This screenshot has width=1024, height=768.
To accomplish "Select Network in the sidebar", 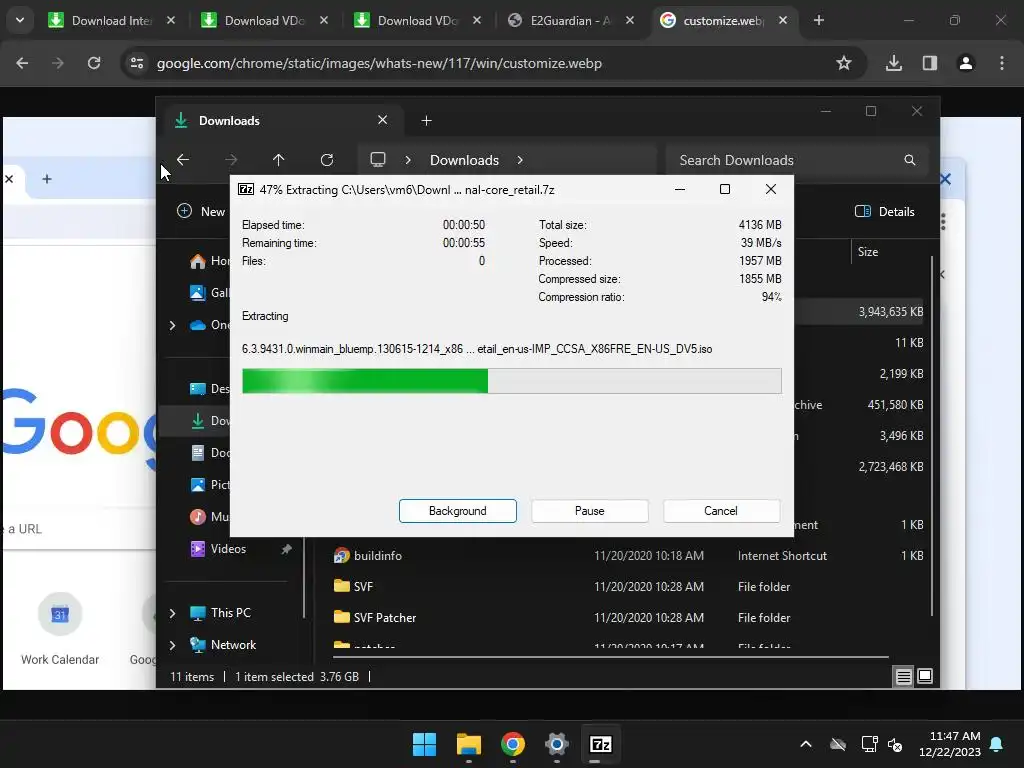I will pos(223,645).
